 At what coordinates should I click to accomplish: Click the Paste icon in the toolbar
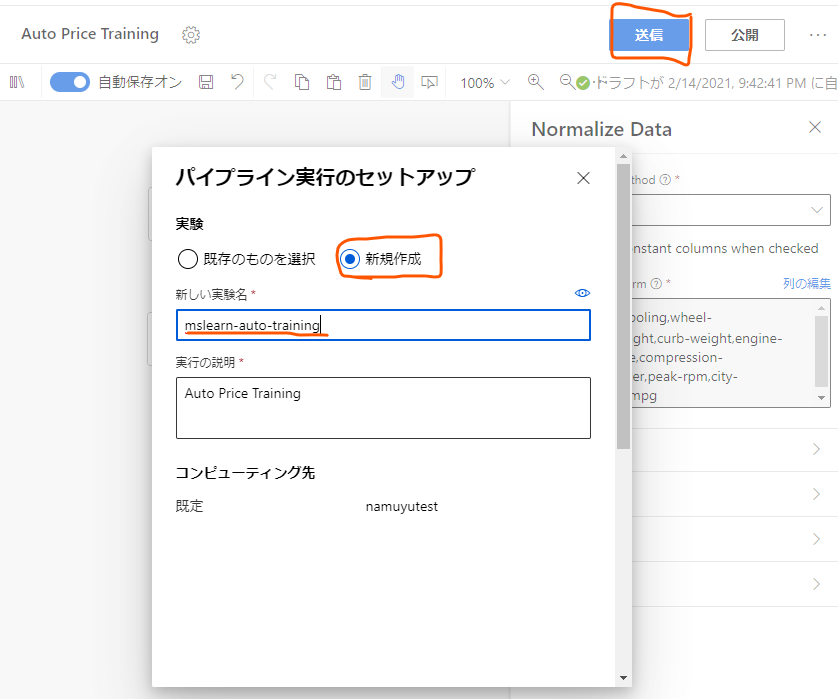pos(333,82)
